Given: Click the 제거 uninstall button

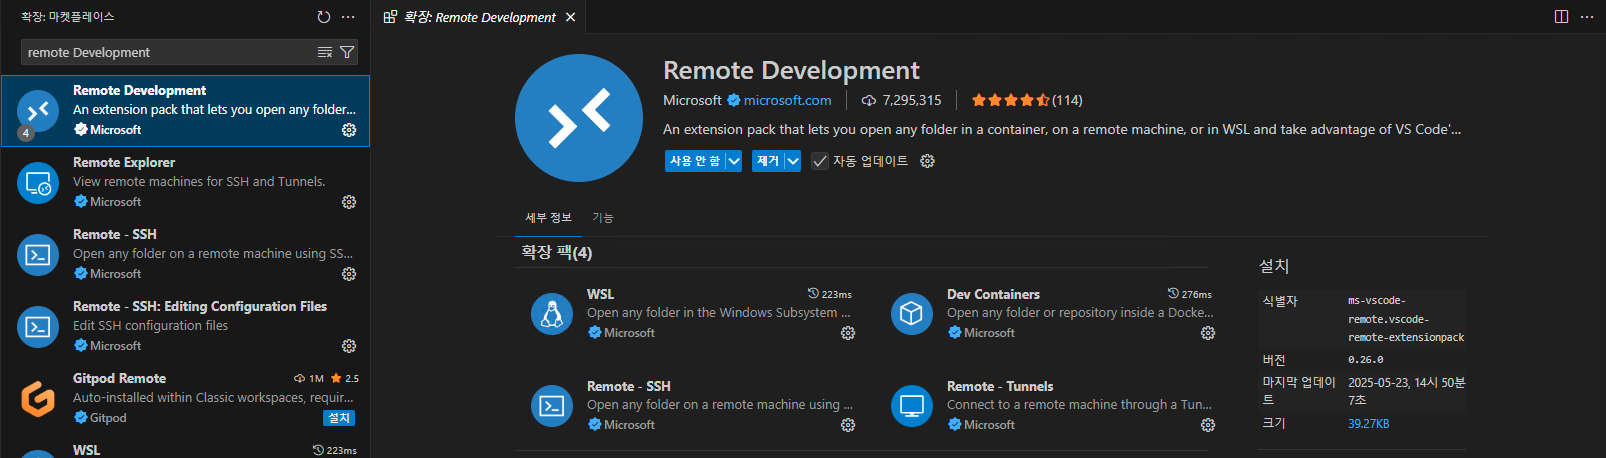Looking at the screenshot, I should tap(768, 161).
